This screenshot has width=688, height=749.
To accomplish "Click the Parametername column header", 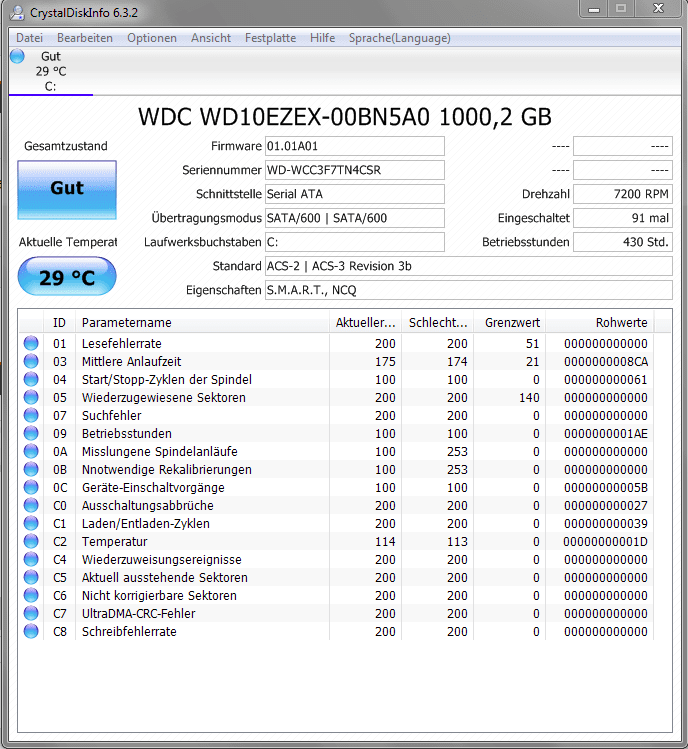I will tap(202, 322).
